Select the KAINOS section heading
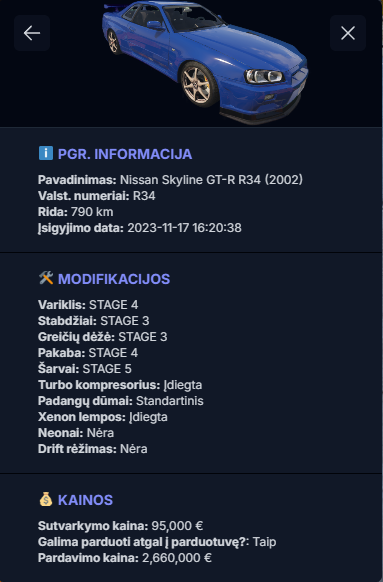Image resolution: width=383 pixels, height=582 pixels. [85, 500]
